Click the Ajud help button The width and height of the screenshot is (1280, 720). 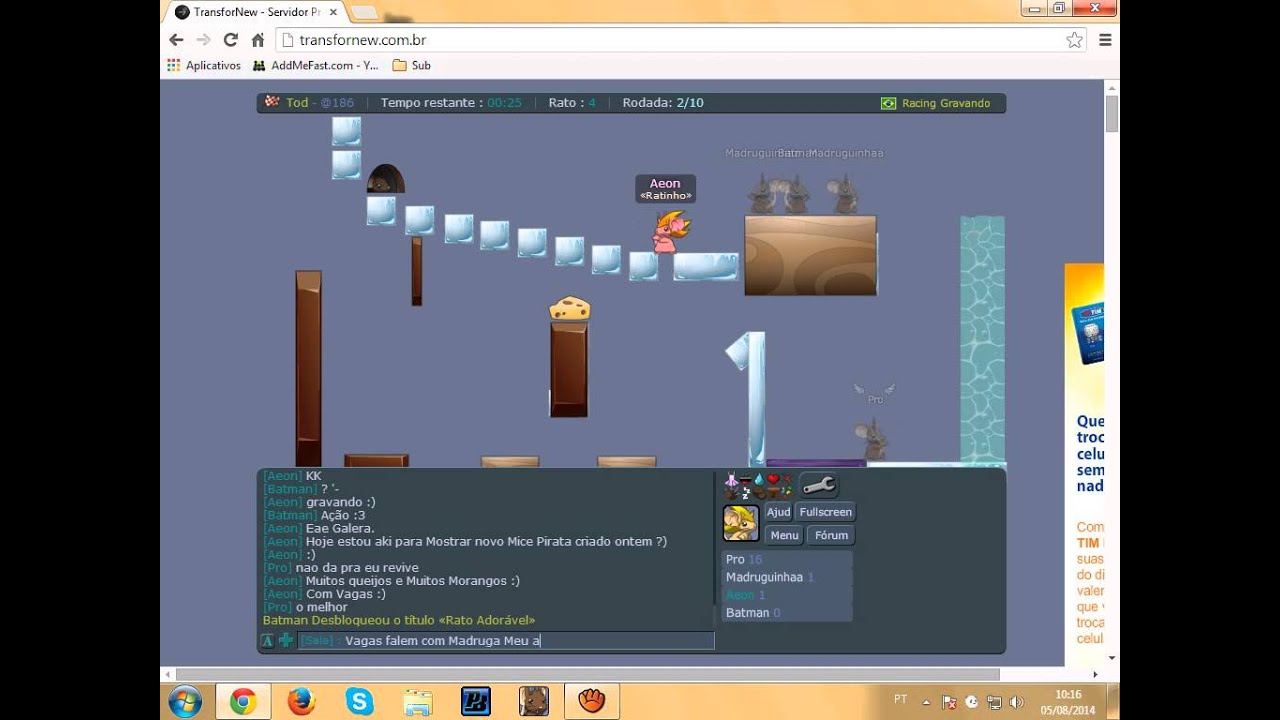[778, 512]
